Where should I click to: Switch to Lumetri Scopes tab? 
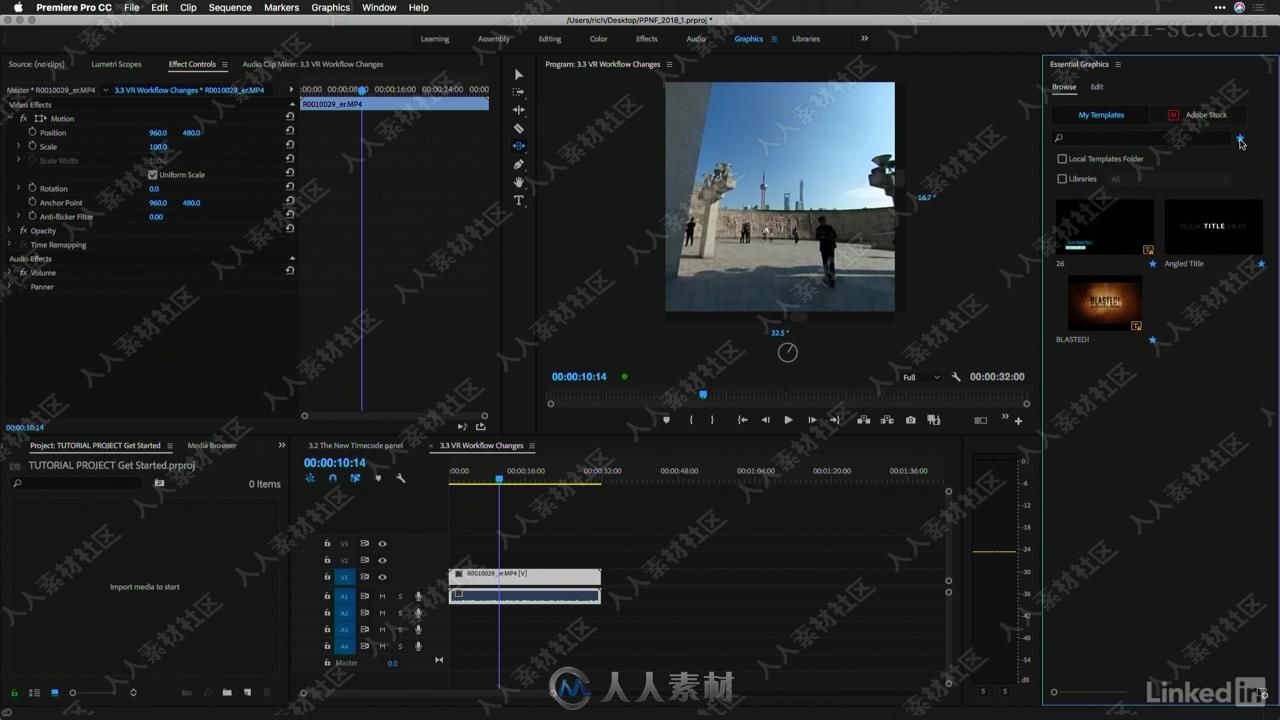pos(116,64)
